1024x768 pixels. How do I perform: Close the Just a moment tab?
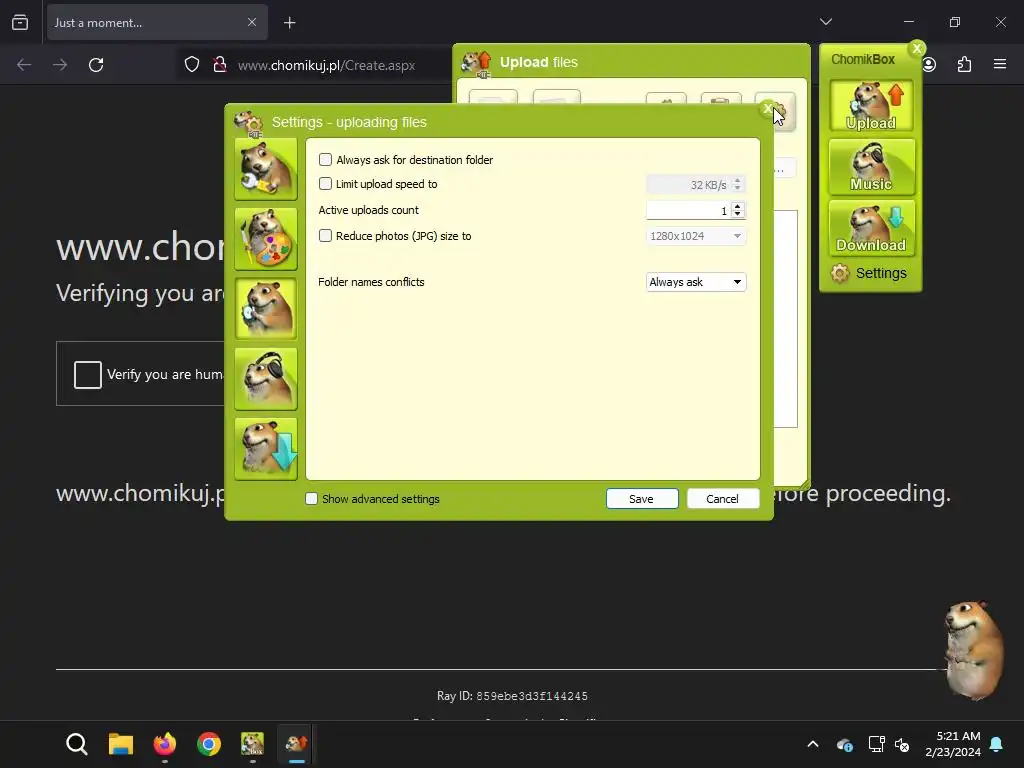coord(252,22)
